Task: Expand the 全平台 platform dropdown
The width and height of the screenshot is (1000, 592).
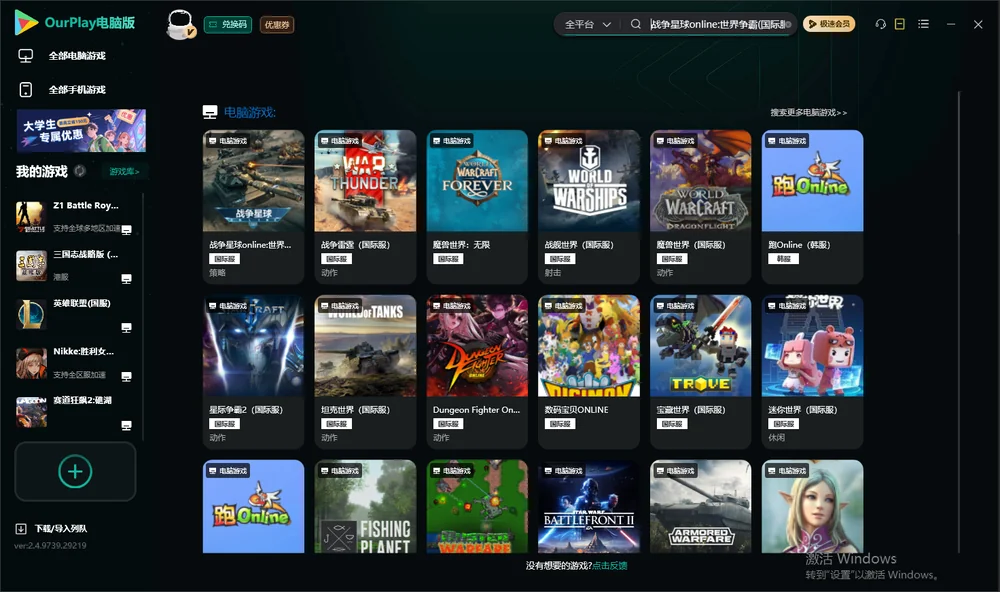Action: 587,24
